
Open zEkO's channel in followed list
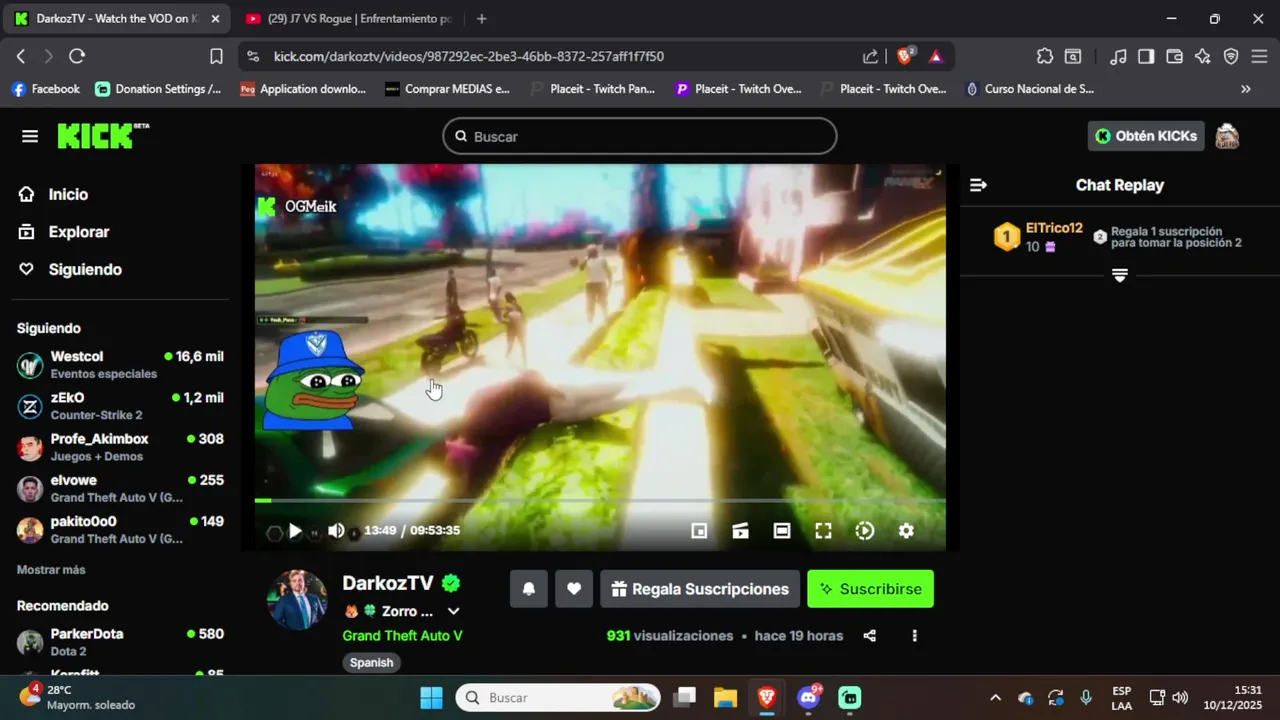120,405
